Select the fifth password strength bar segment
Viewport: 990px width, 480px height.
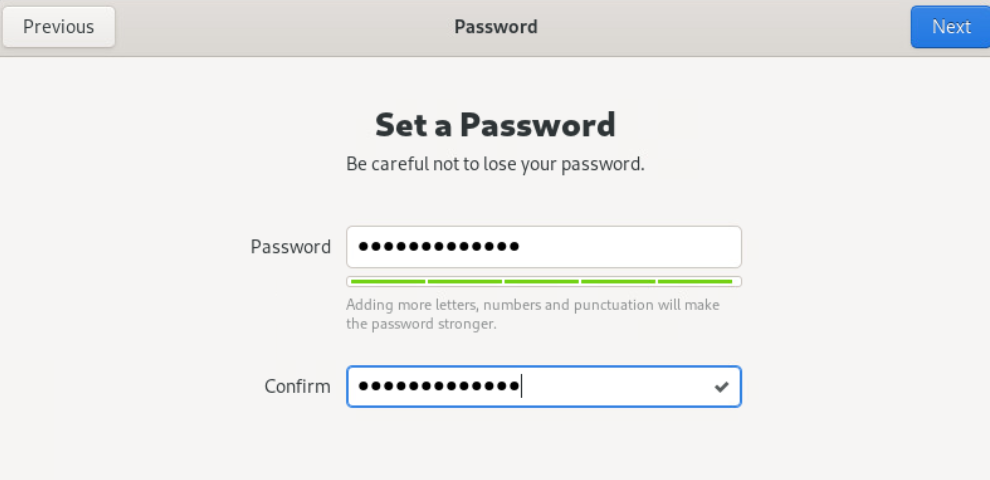point(695,282)
